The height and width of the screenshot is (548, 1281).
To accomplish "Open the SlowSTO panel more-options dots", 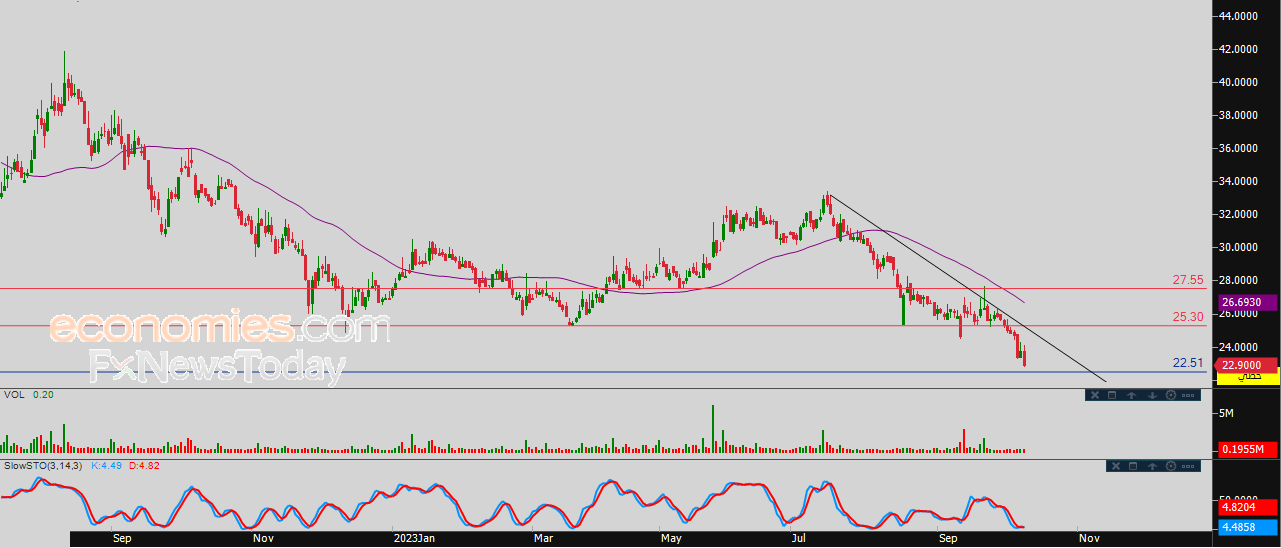I will 1188,466.
